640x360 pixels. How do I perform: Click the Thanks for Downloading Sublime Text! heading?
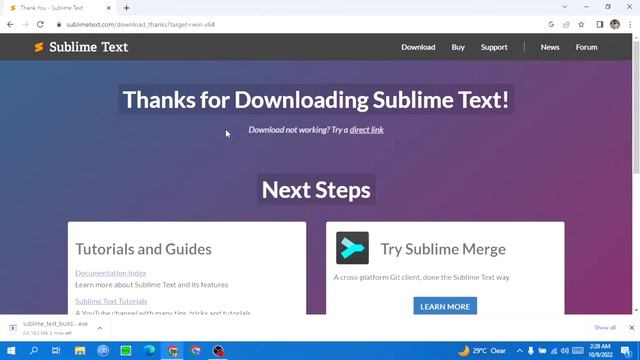point(316,100)
